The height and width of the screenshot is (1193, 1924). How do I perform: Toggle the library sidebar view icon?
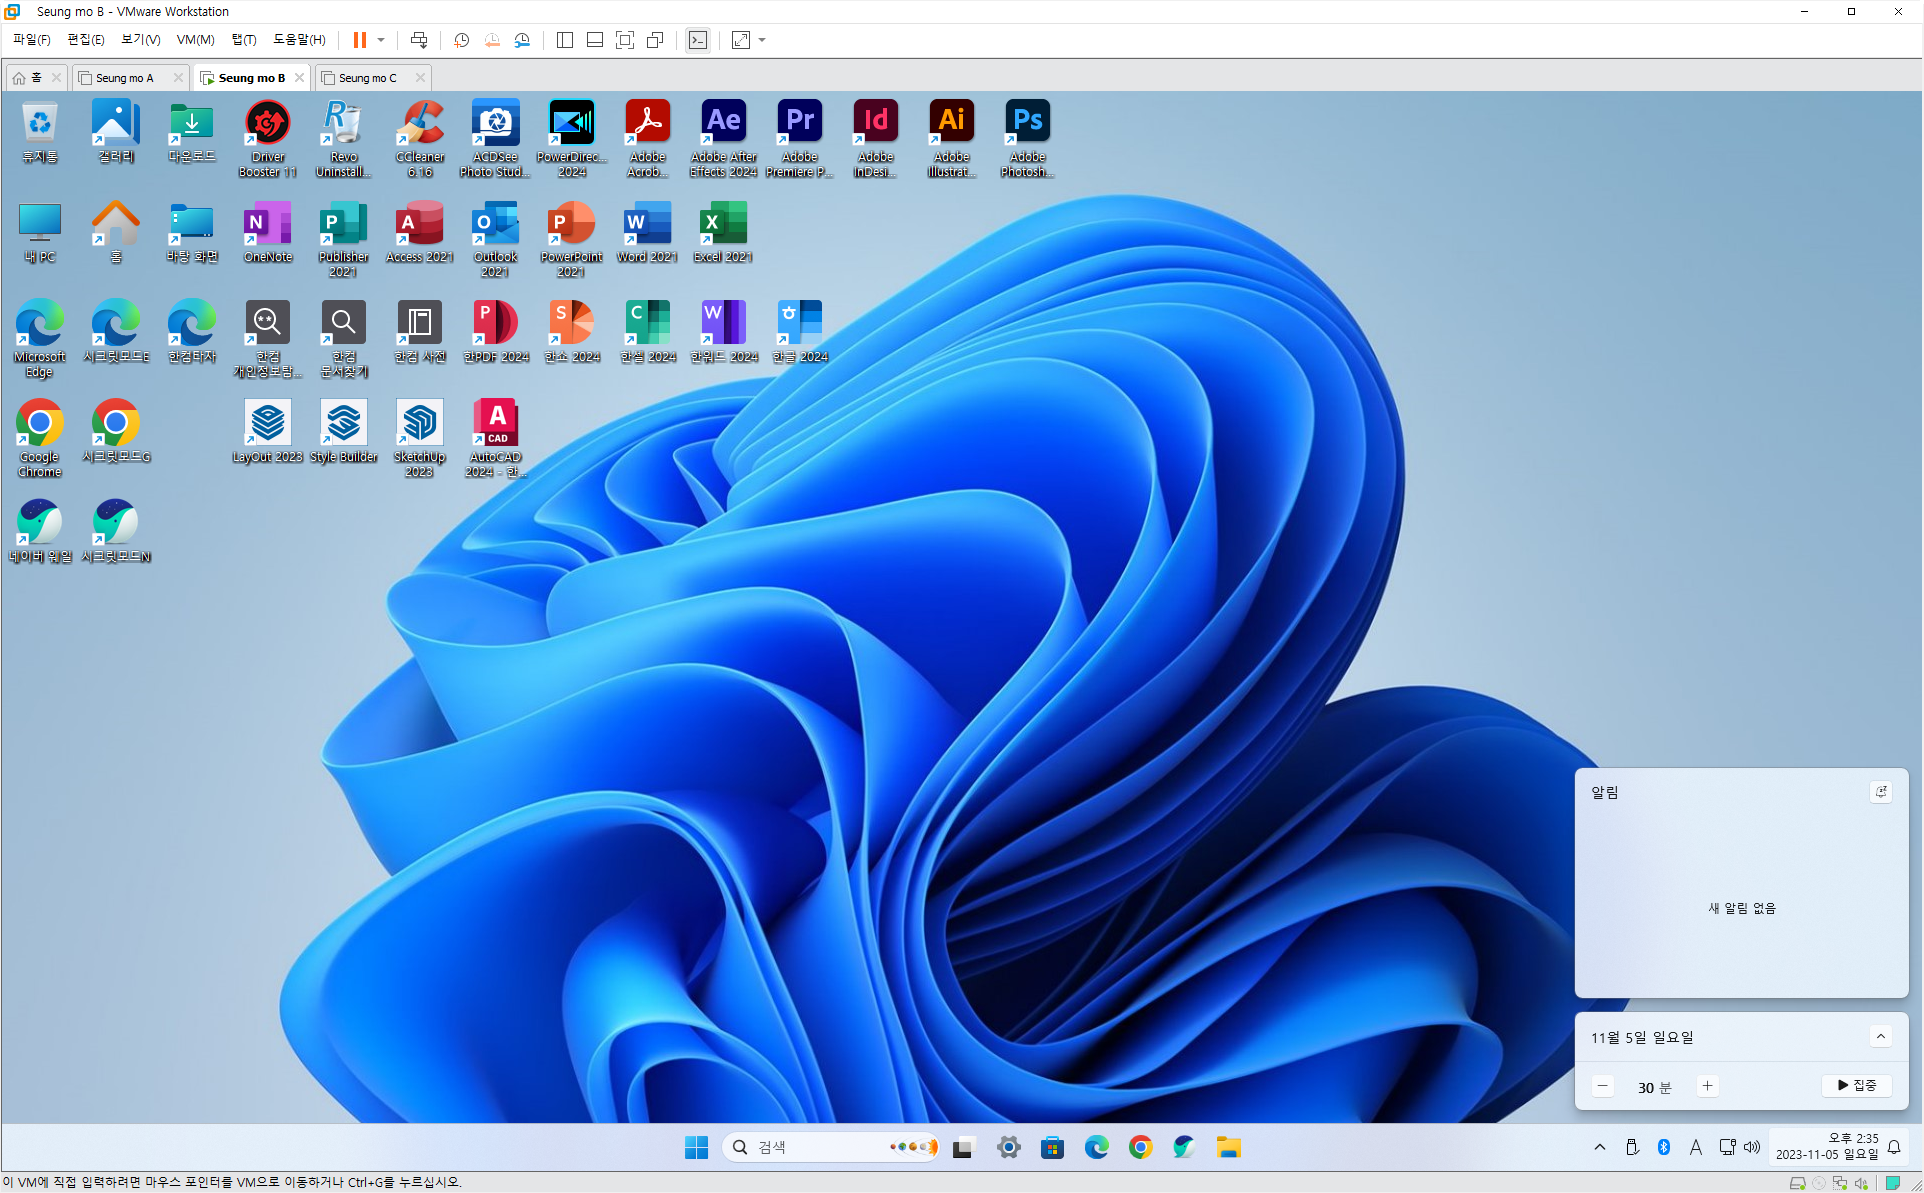click(565, 40)
